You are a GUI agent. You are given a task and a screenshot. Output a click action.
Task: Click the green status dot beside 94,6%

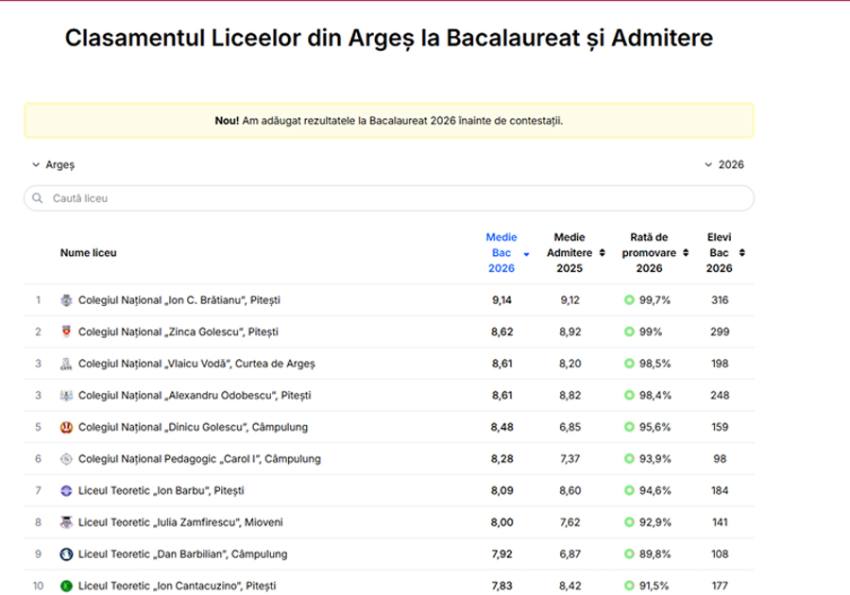pos(629,490)
